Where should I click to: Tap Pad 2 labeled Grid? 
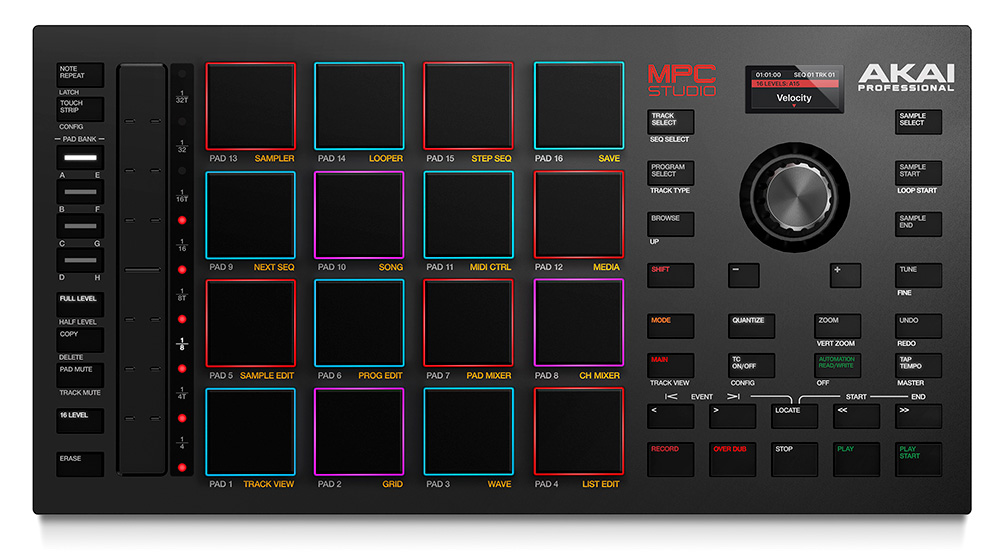[x=359, y=432]
